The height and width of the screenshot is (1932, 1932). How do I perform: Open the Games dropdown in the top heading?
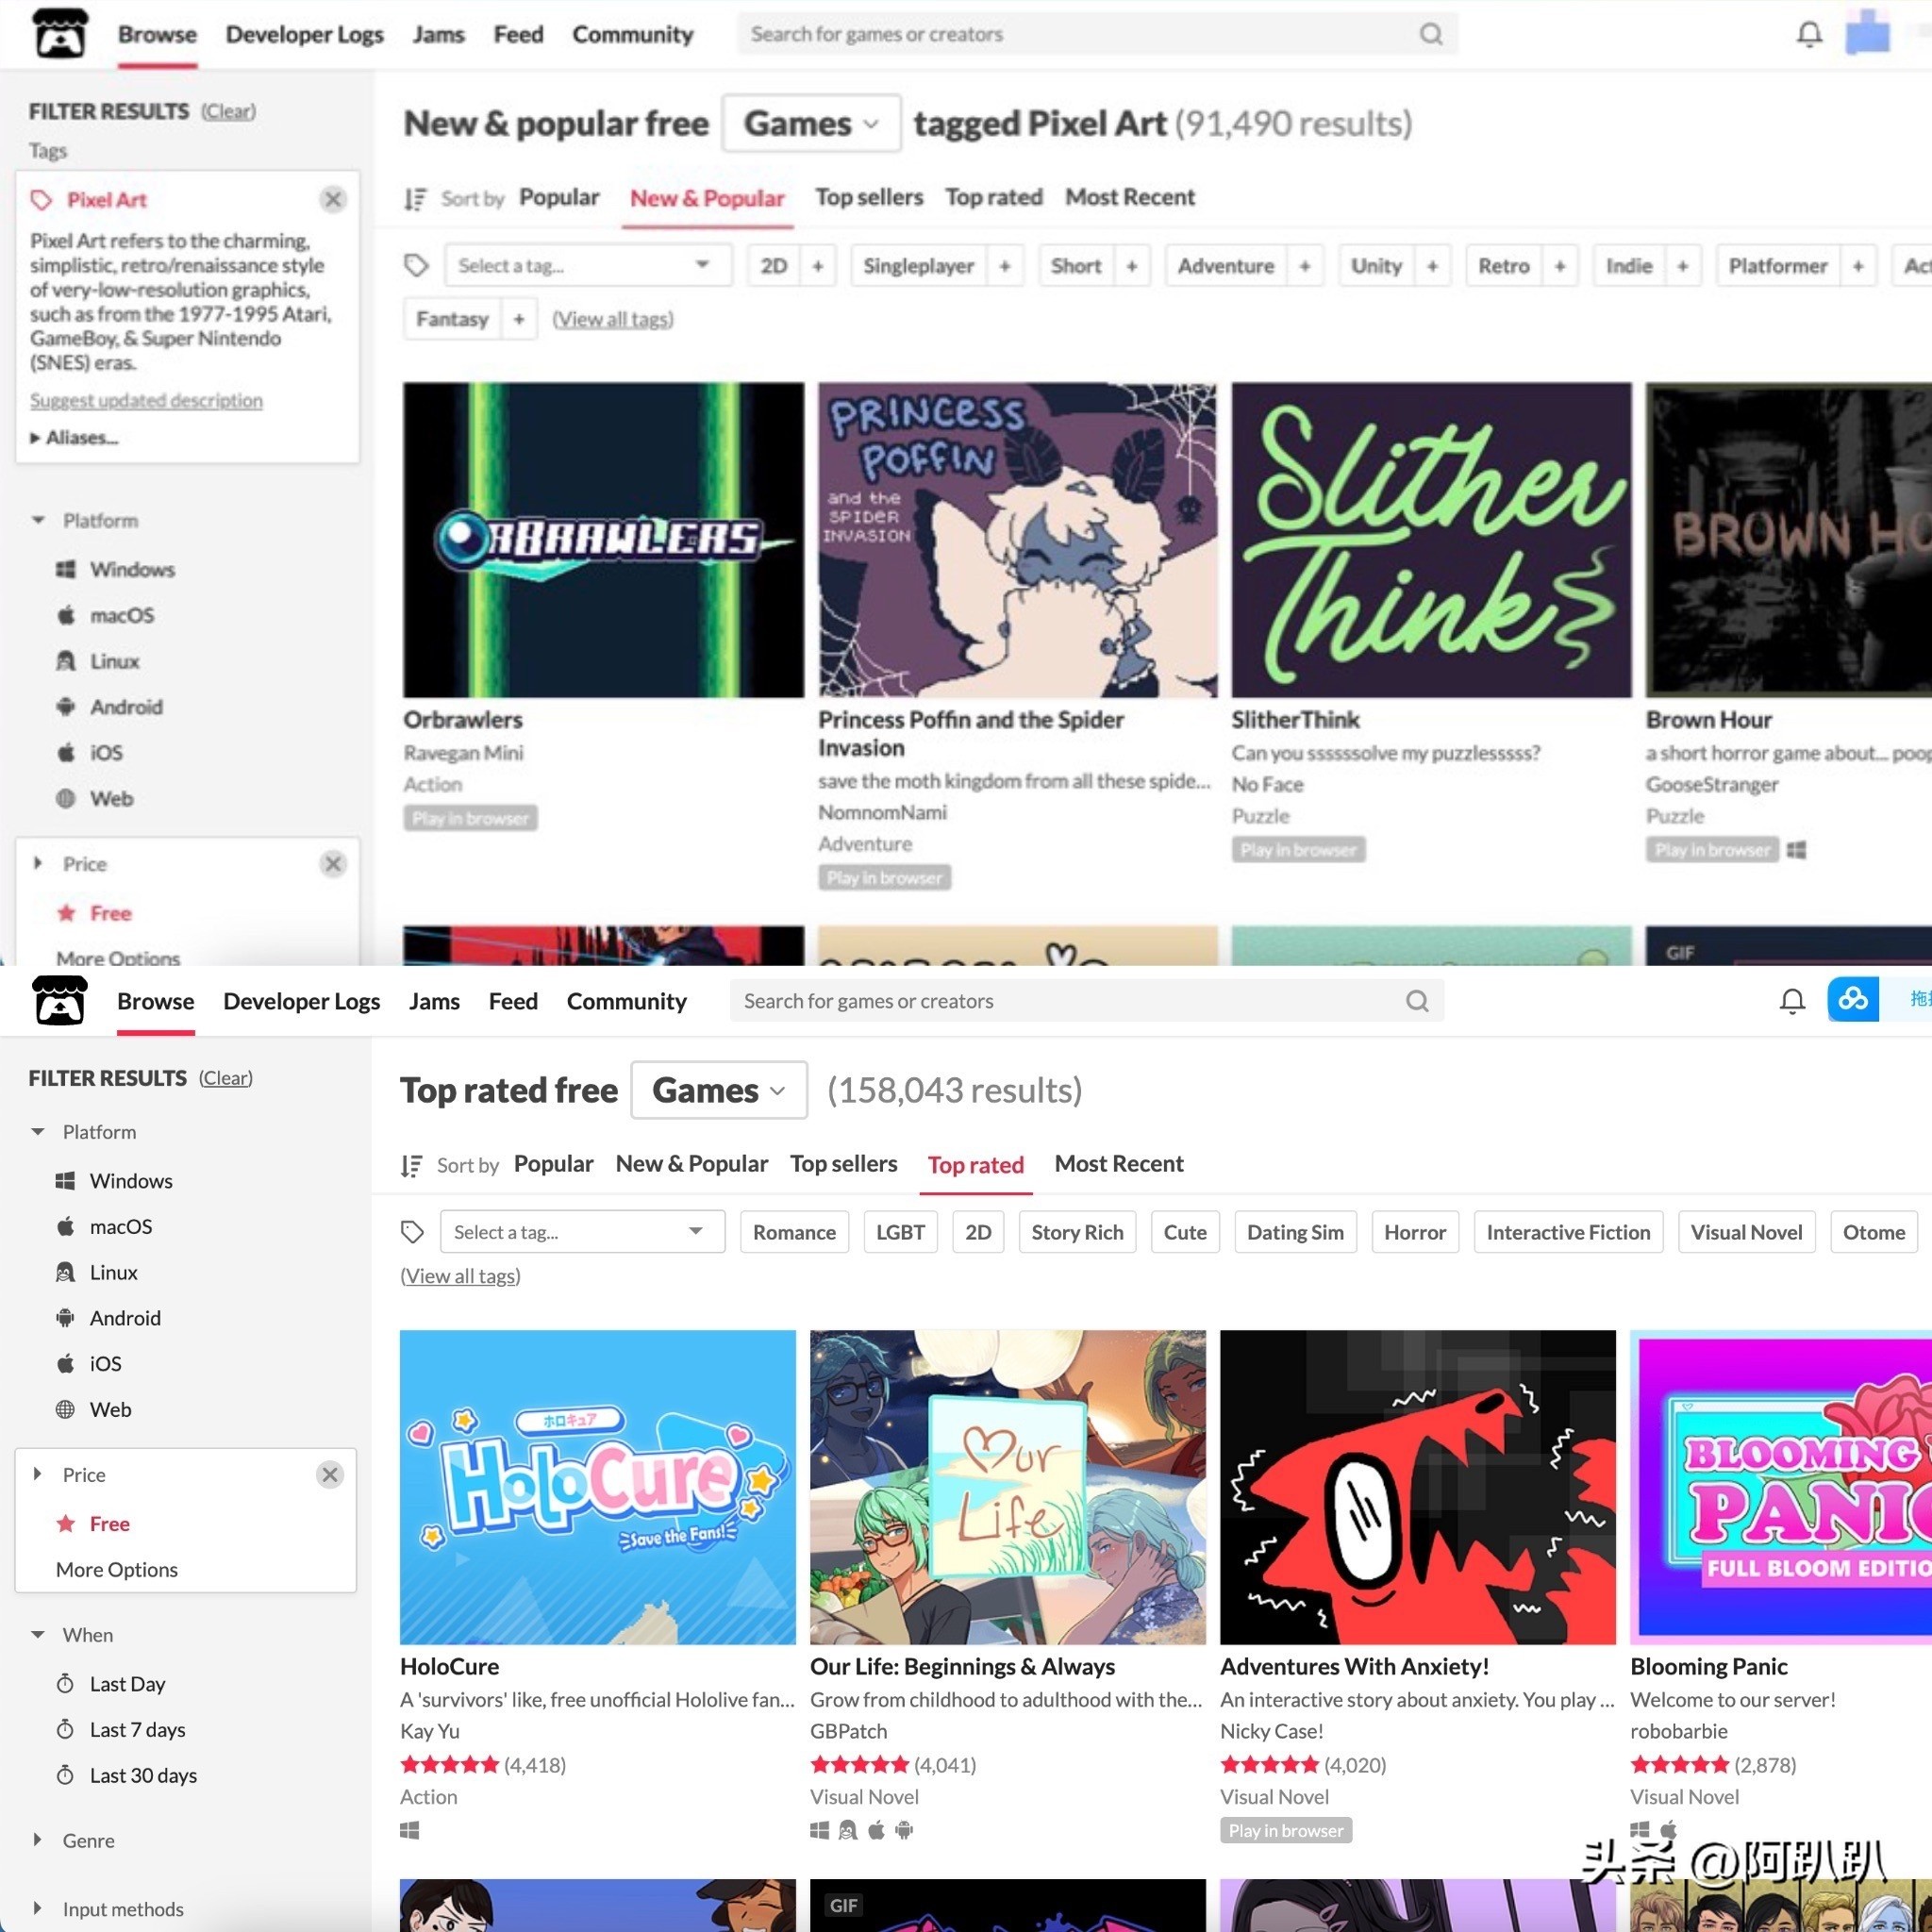pyautogui.click(x=811, y=123)
